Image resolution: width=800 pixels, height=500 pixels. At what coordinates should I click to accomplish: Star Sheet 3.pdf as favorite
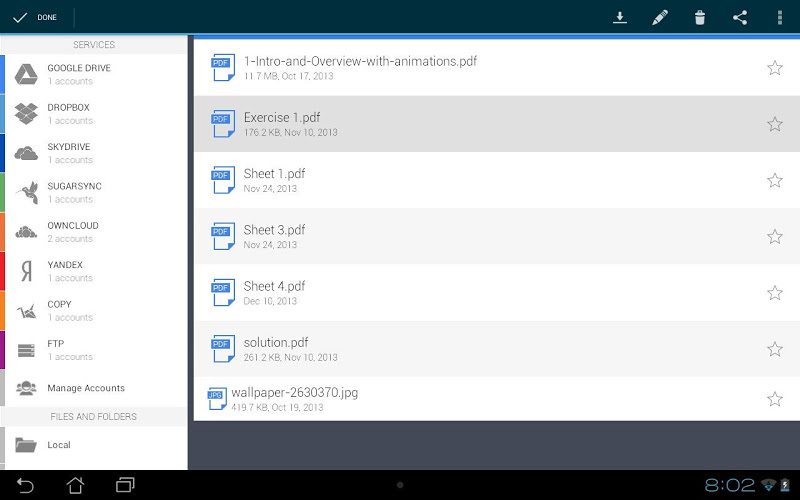point(774,236)
